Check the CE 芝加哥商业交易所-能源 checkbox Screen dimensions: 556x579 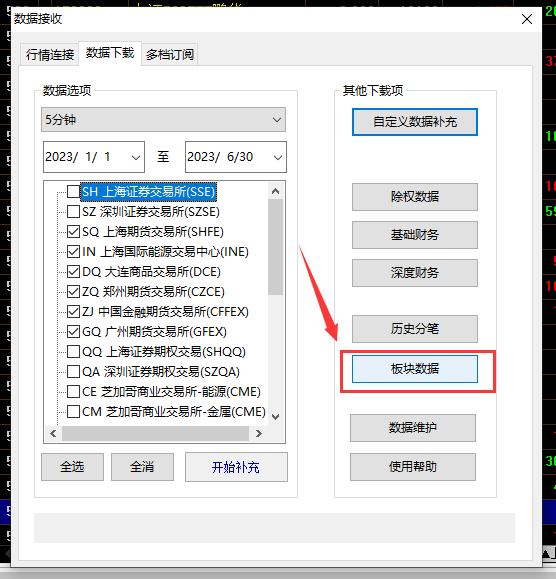(73, 391)
